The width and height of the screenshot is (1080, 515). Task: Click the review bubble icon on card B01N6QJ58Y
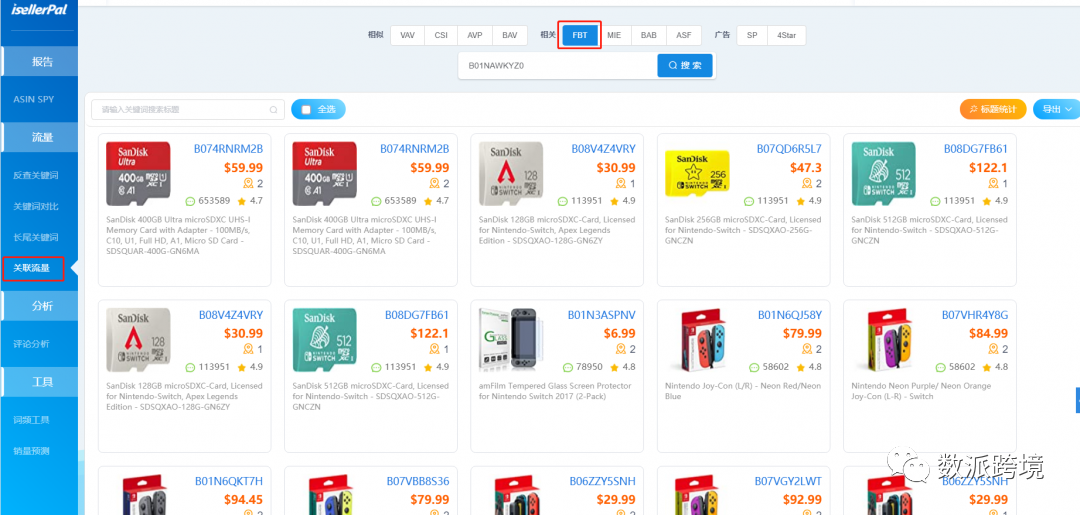coord(754,367)
